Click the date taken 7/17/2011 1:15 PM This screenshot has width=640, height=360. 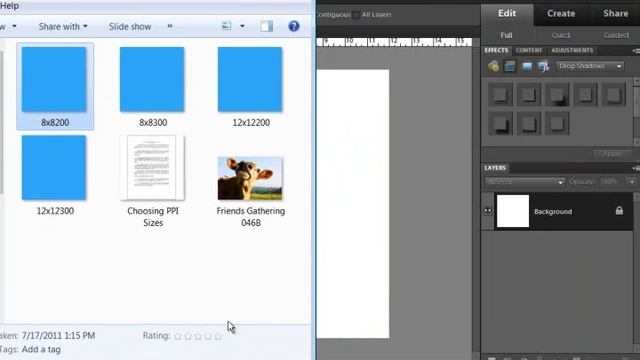58,336
